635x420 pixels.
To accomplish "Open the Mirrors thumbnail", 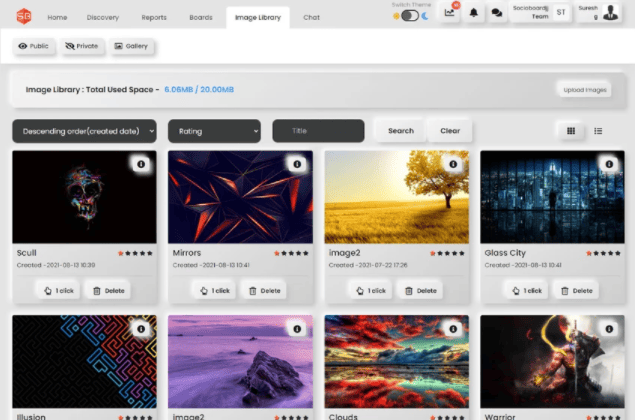I will tap(241, 197).
